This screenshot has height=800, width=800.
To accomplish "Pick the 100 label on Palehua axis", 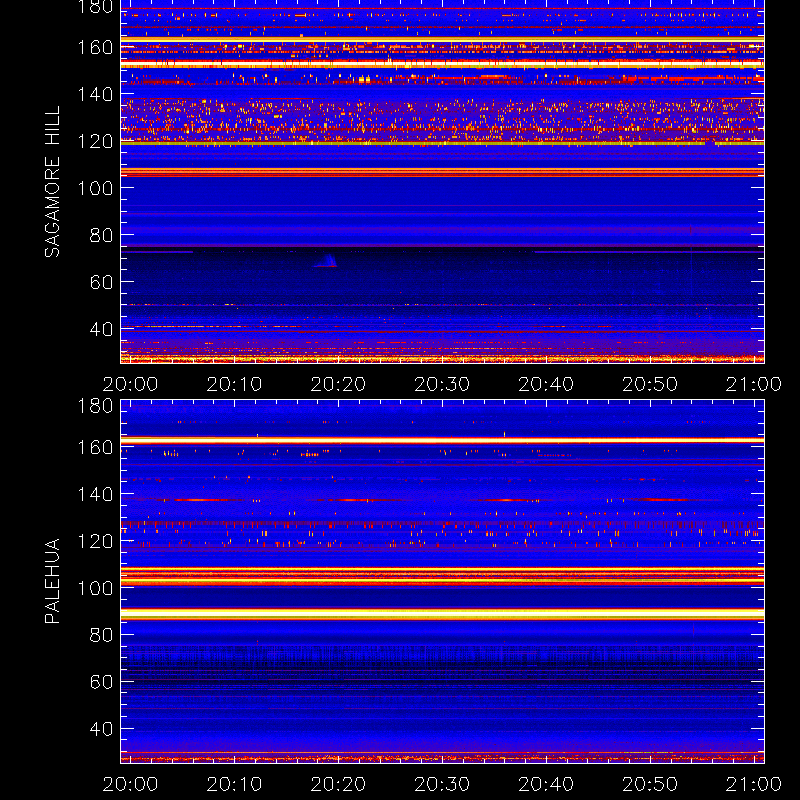I will (95, 588).
